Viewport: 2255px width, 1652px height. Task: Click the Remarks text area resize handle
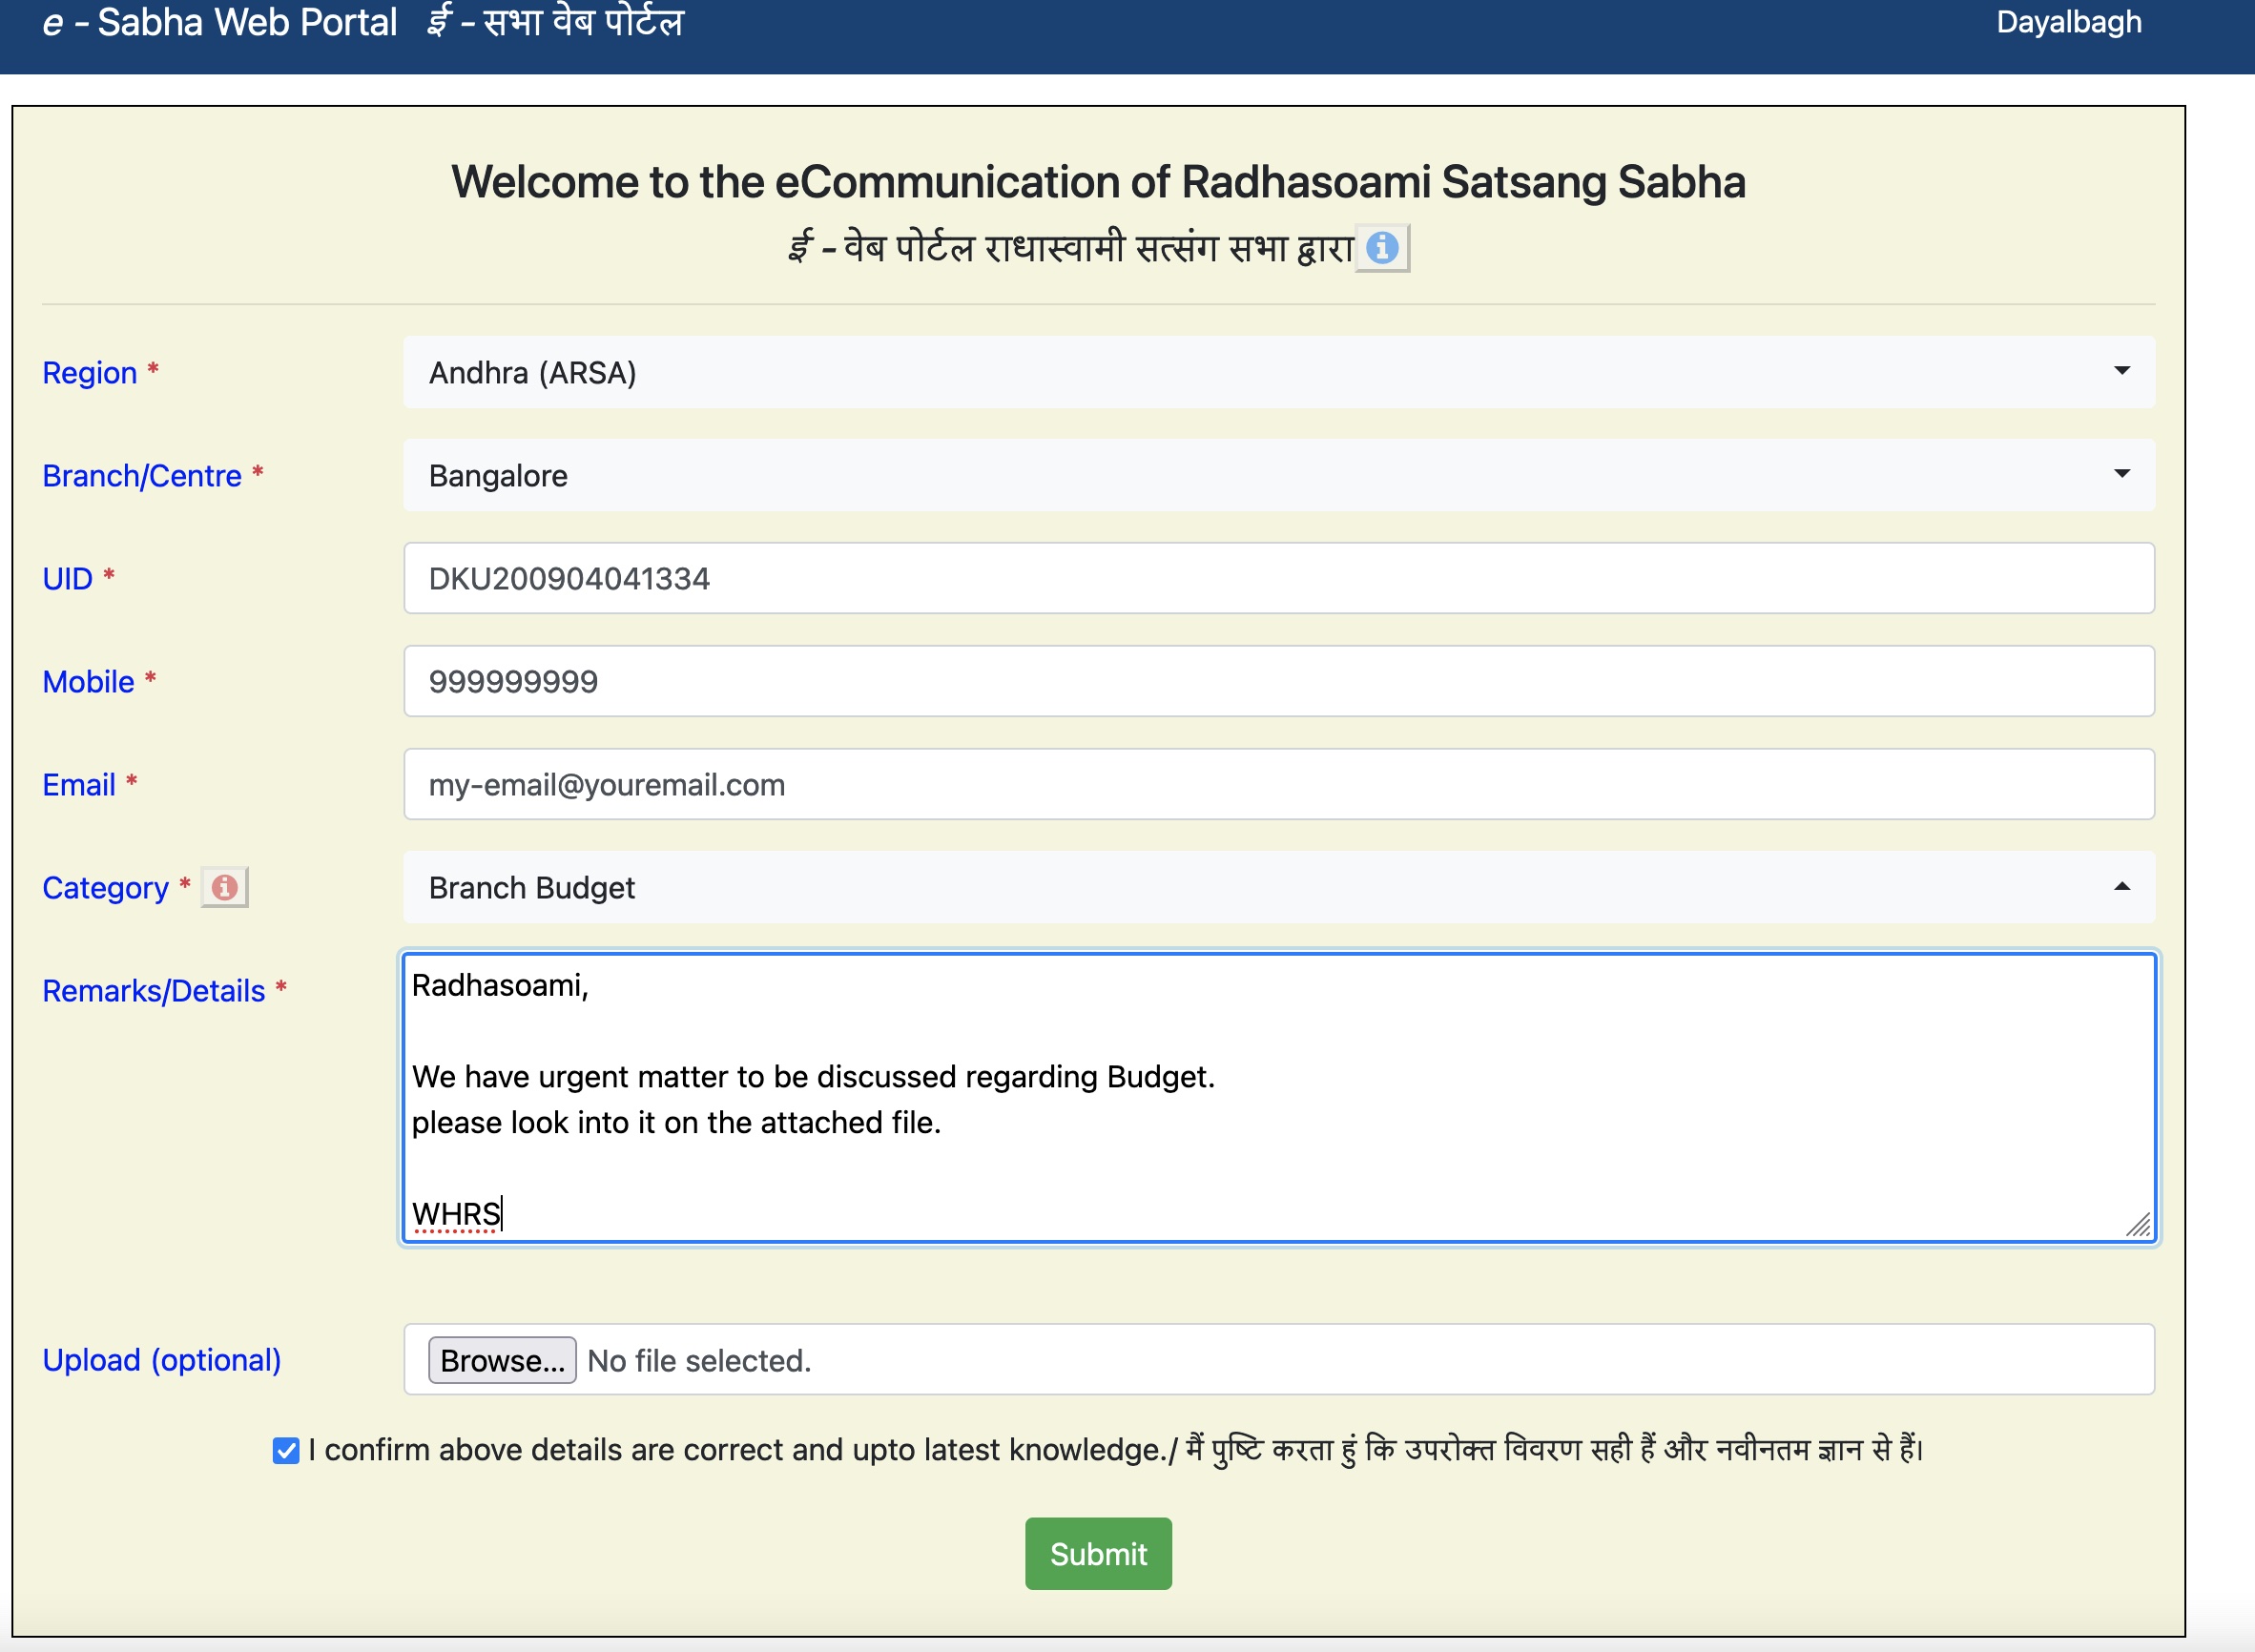(2138, 1226)
